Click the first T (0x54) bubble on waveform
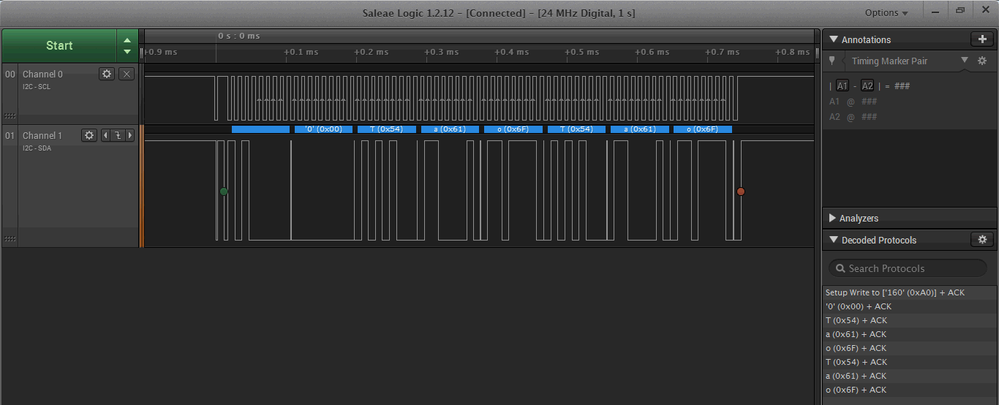This screenshot has height=405, width=999. pos(386,129)
